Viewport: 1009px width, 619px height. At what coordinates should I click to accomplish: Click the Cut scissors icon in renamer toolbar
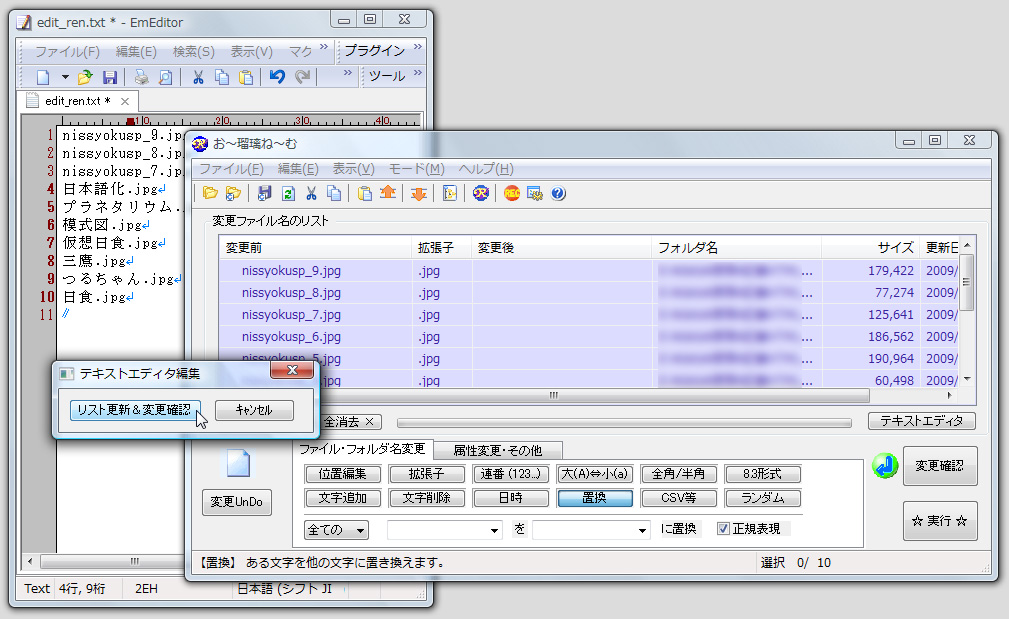[310, 193]
